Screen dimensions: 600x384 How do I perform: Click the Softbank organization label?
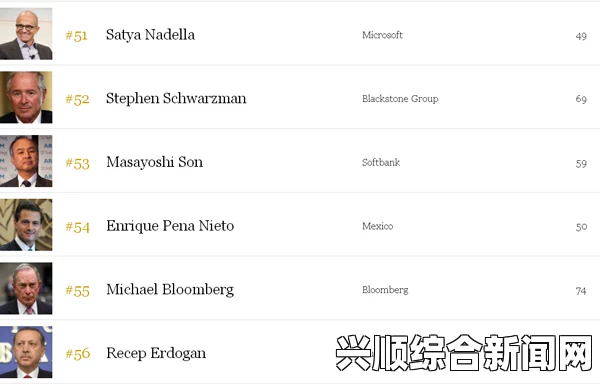(381, 163)
